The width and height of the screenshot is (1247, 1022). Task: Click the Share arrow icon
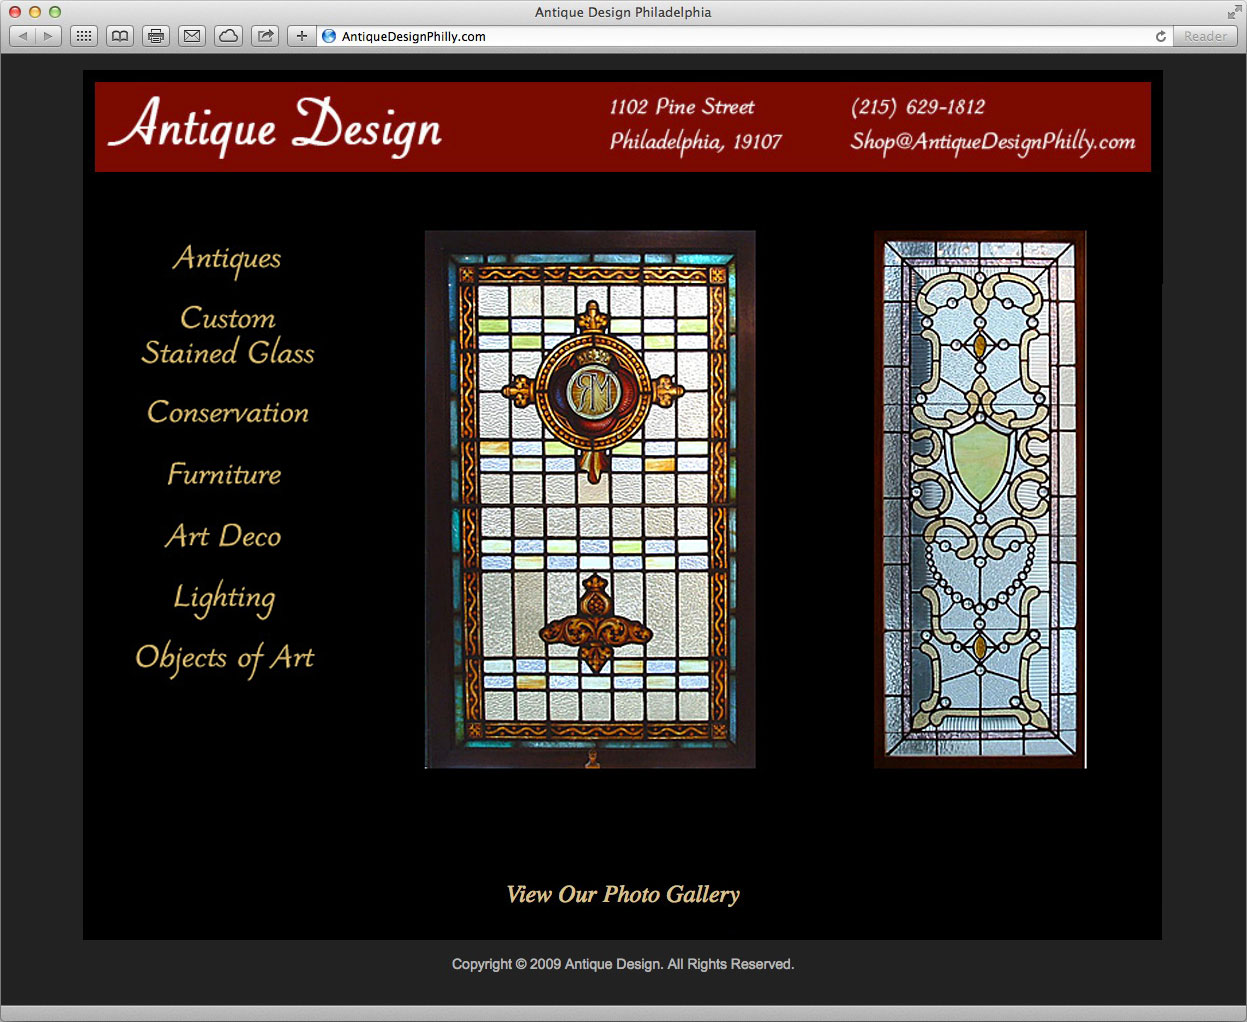[265, 36]
